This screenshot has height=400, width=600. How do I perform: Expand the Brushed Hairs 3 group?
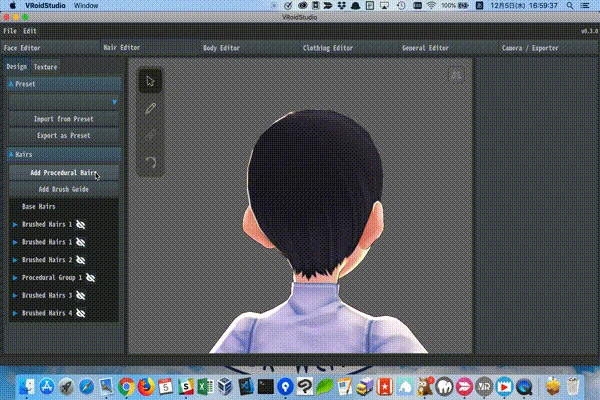pyautogui.click(x=15, y=296)
